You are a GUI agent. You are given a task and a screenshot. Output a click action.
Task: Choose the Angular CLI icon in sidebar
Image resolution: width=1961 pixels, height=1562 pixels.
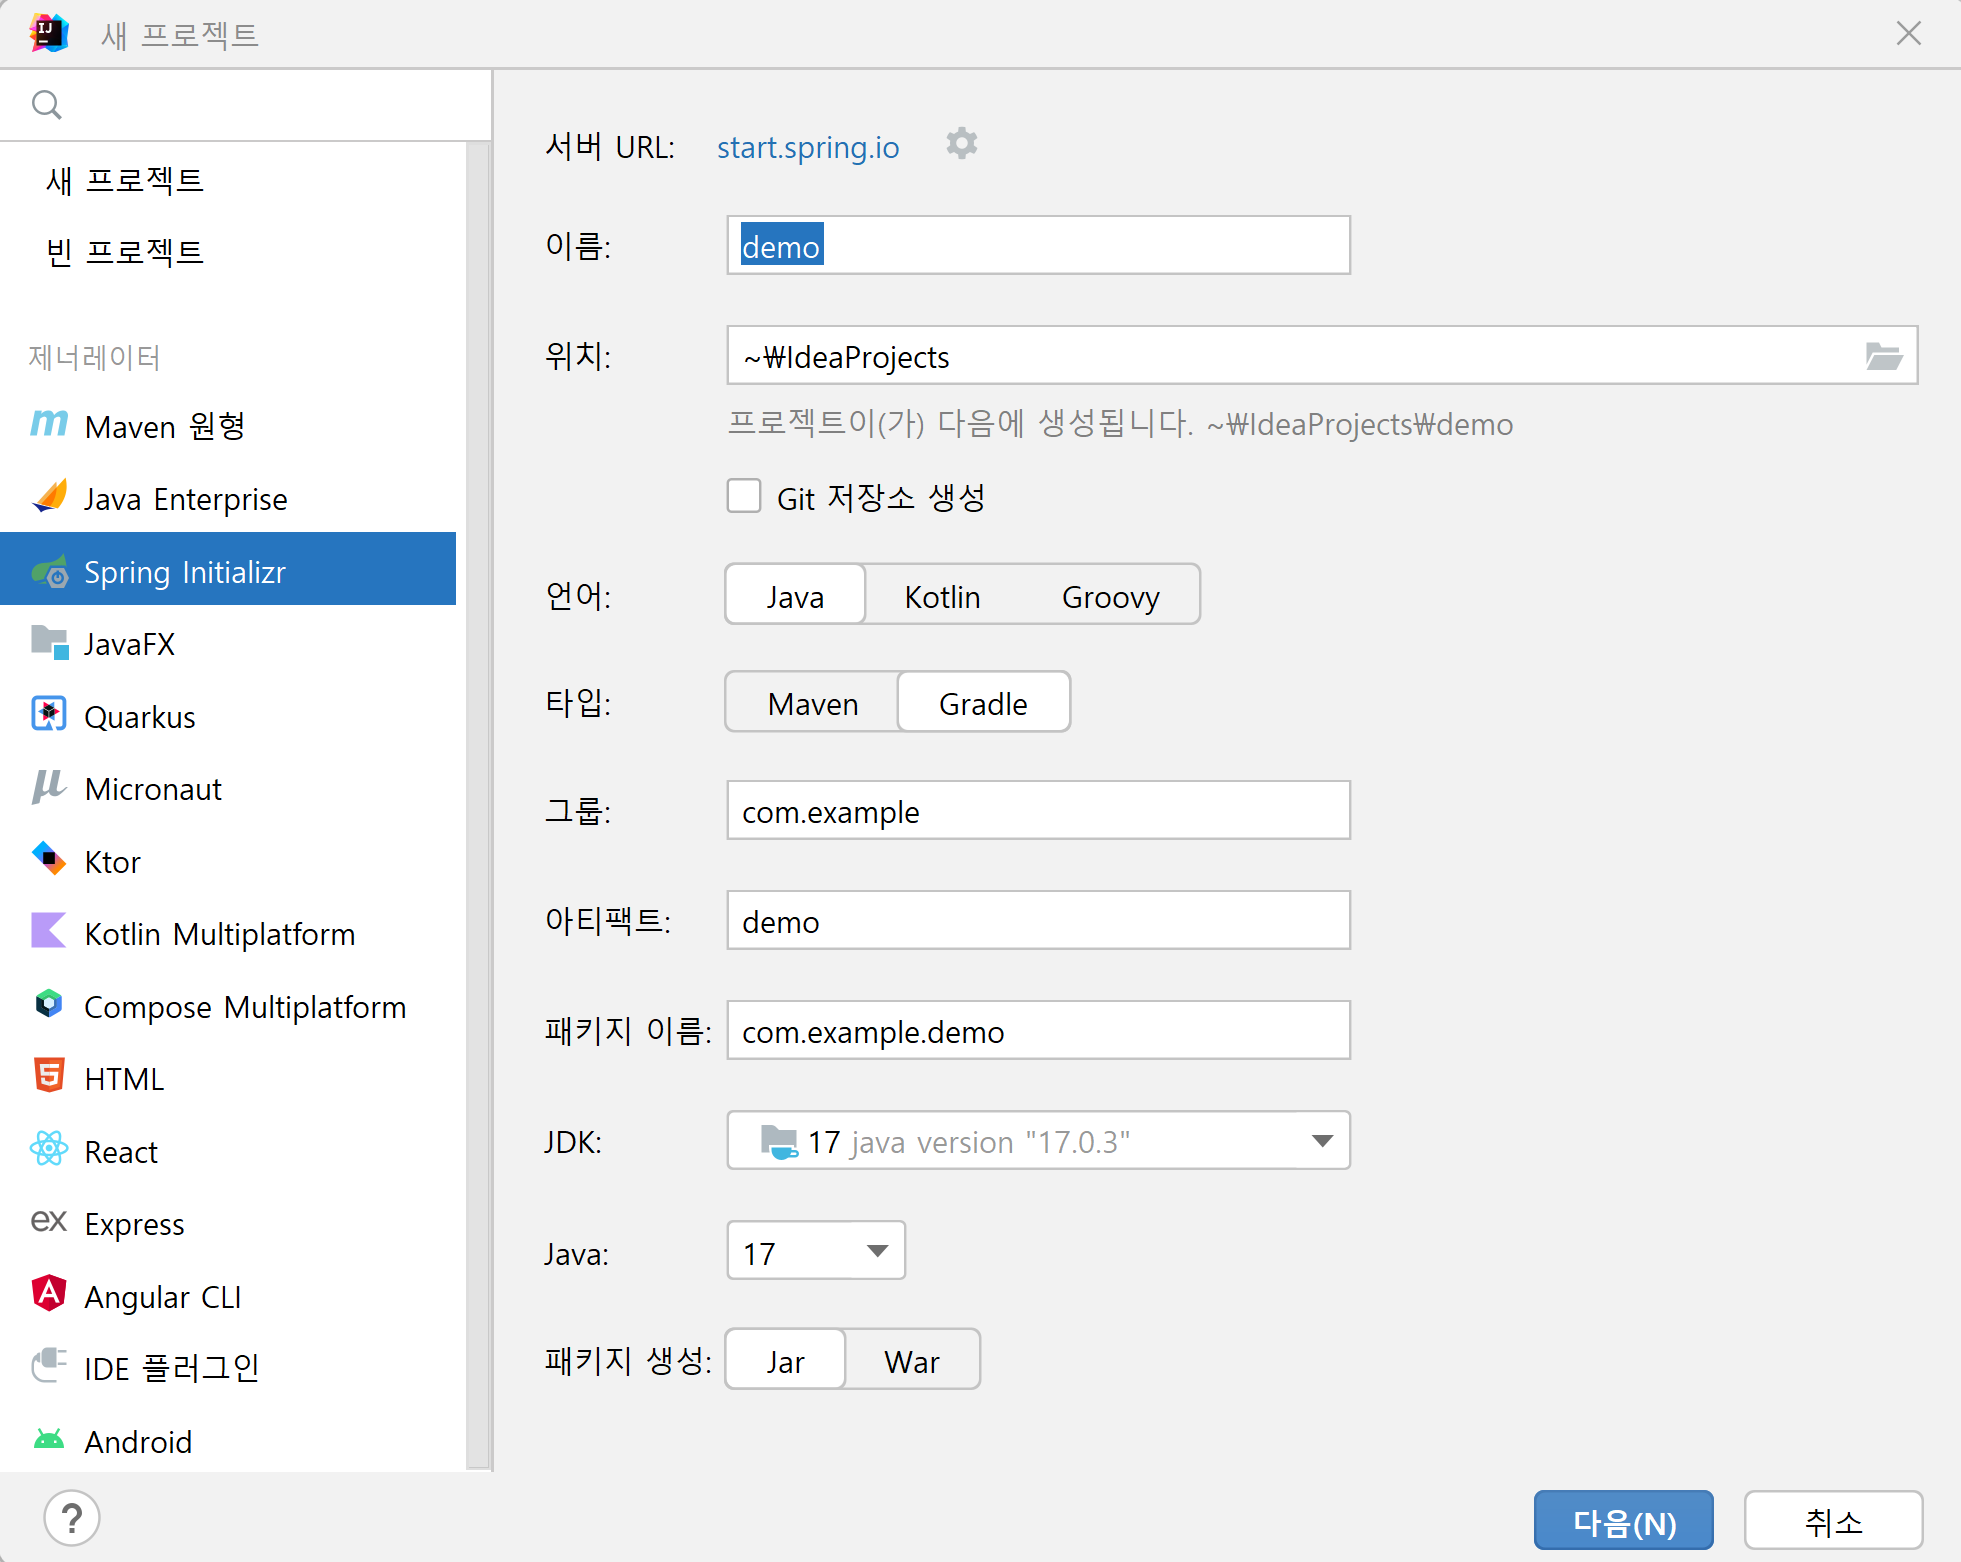[49, 1295]
